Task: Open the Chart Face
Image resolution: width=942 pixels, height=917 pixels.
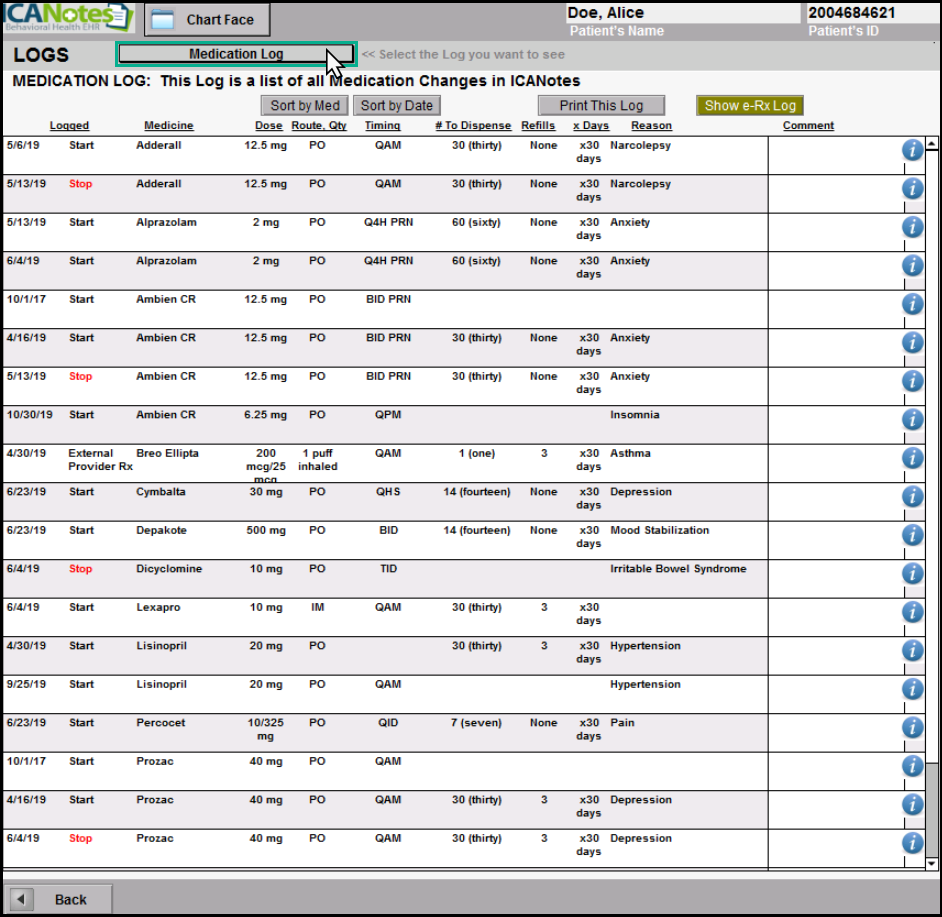Action: (x=207, y=19)
